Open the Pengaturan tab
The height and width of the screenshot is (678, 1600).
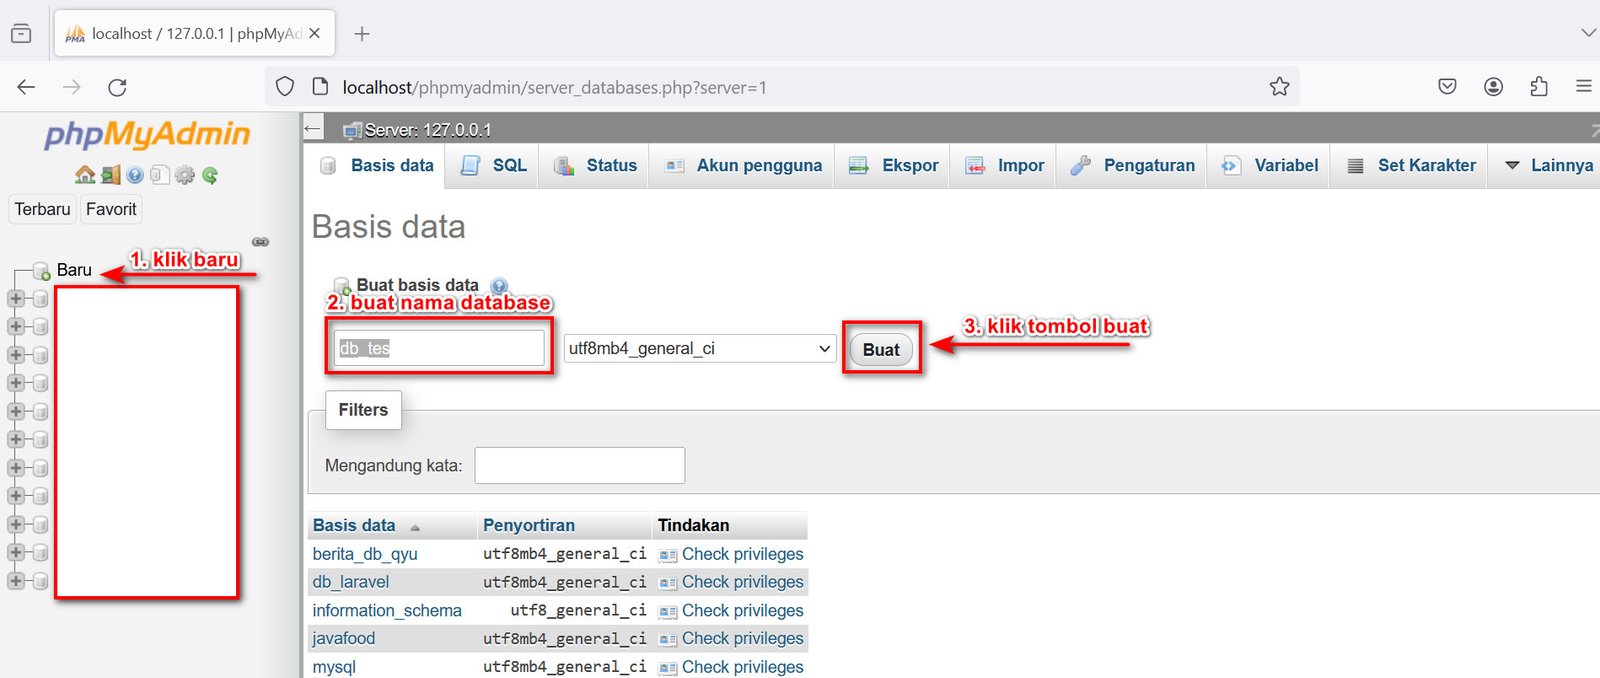(1132, 165)
